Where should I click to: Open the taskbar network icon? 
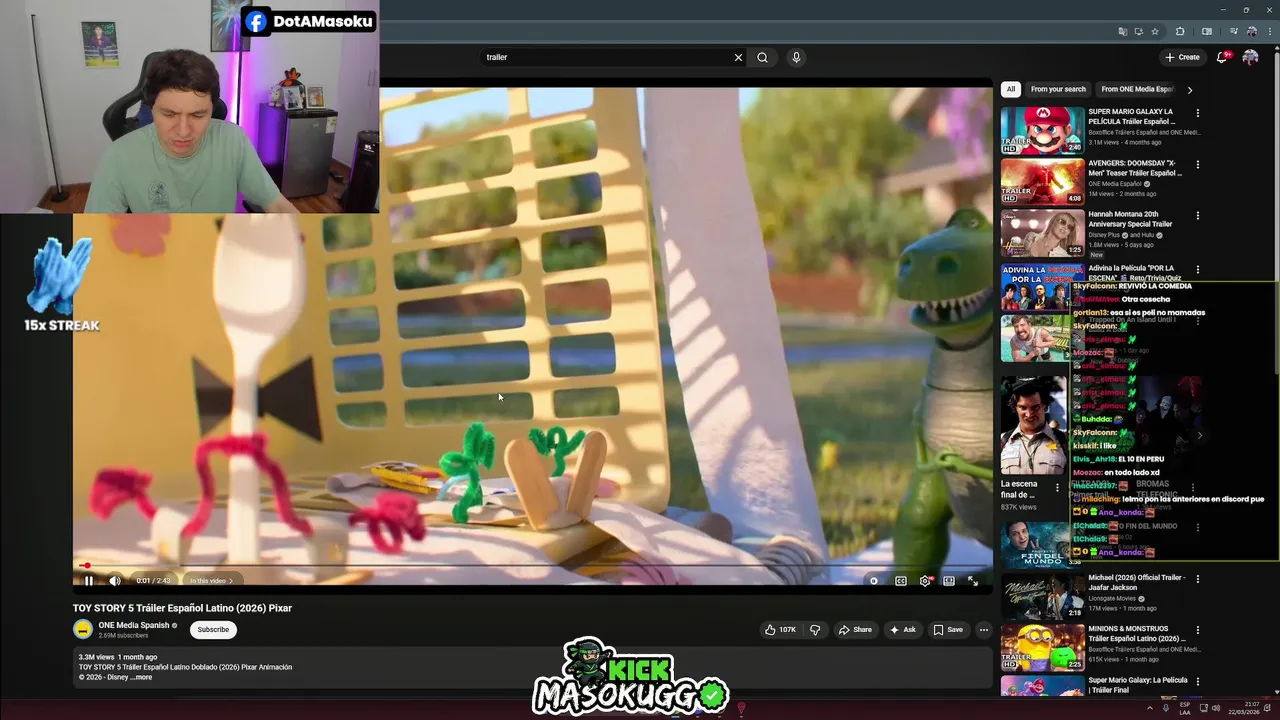pyautogui.click(x=1202, y=708)
